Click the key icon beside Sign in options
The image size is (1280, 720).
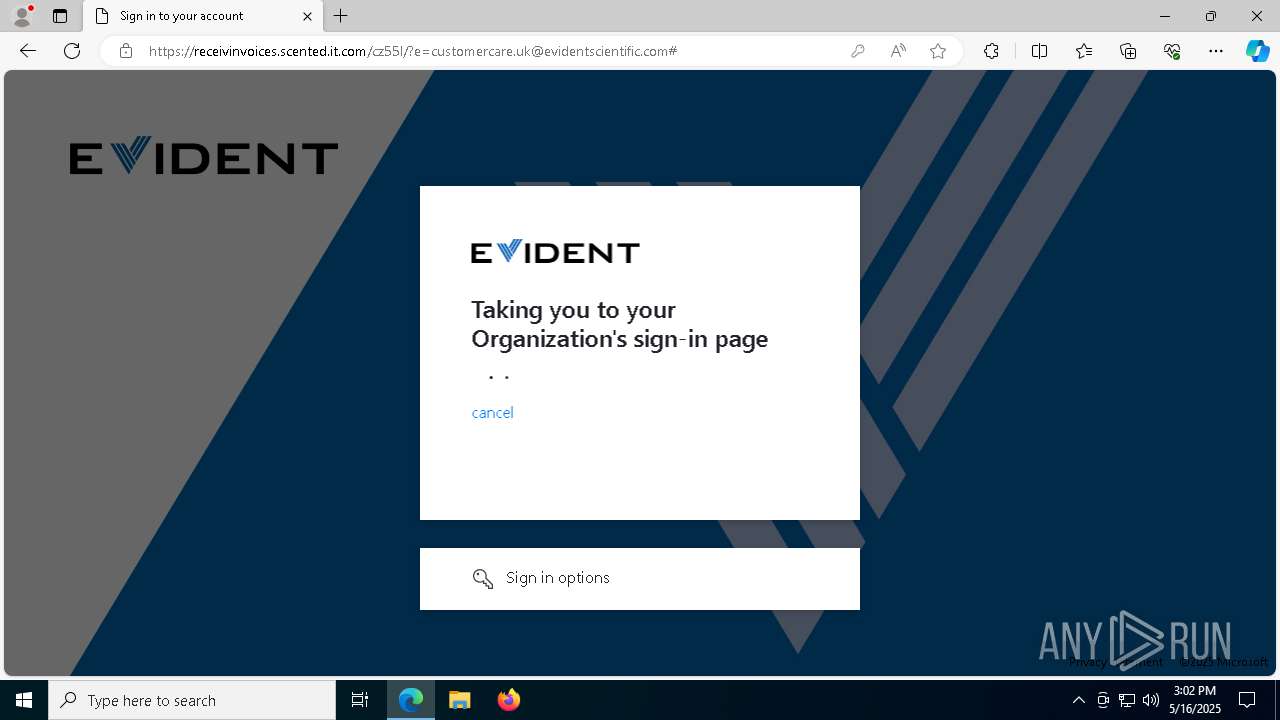point(483,578)
